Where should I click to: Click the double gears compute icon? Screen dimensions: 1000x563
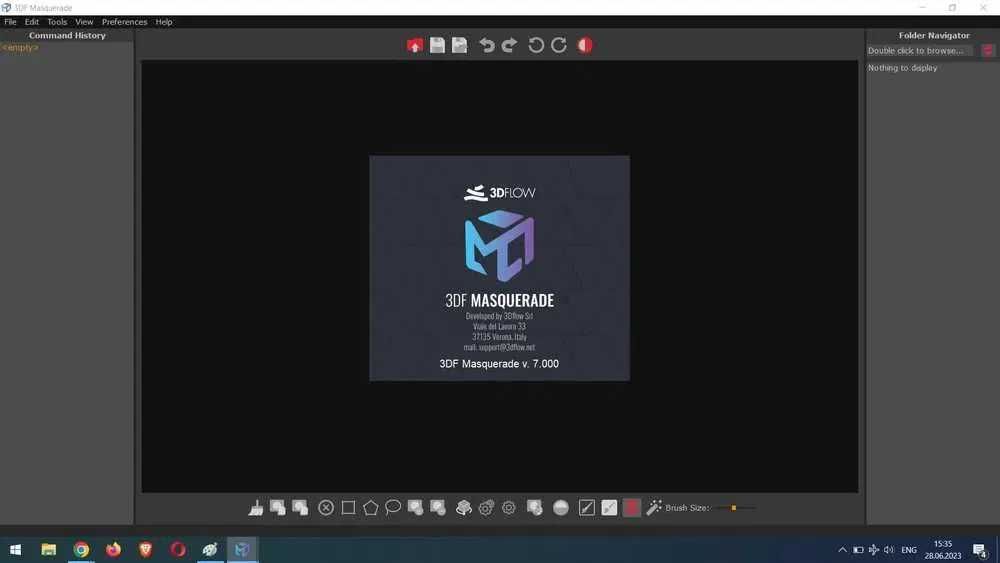click(x=486, y=508)
